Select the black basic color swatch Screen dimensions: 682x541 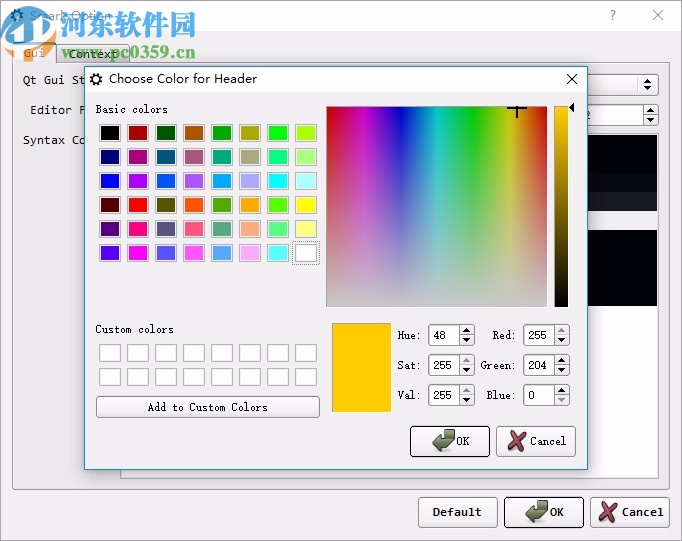point(110,133)
